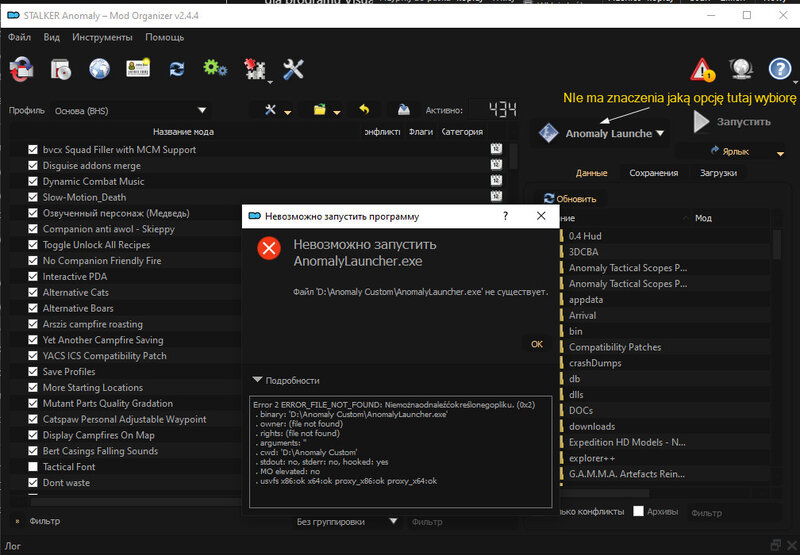800x555 pixels.
Task: Enable the Tactical Font mod checkbox
Action: [x=33, y=467]
